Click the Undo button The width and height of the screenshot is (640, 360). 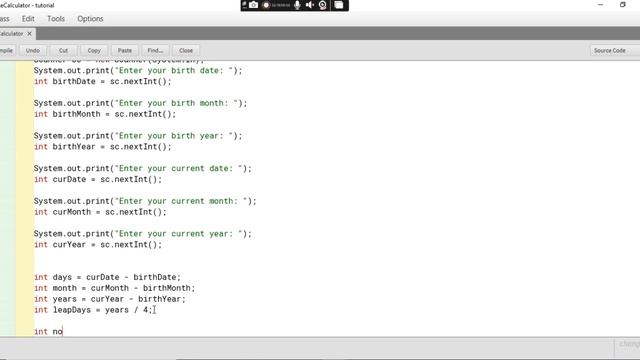33,51
